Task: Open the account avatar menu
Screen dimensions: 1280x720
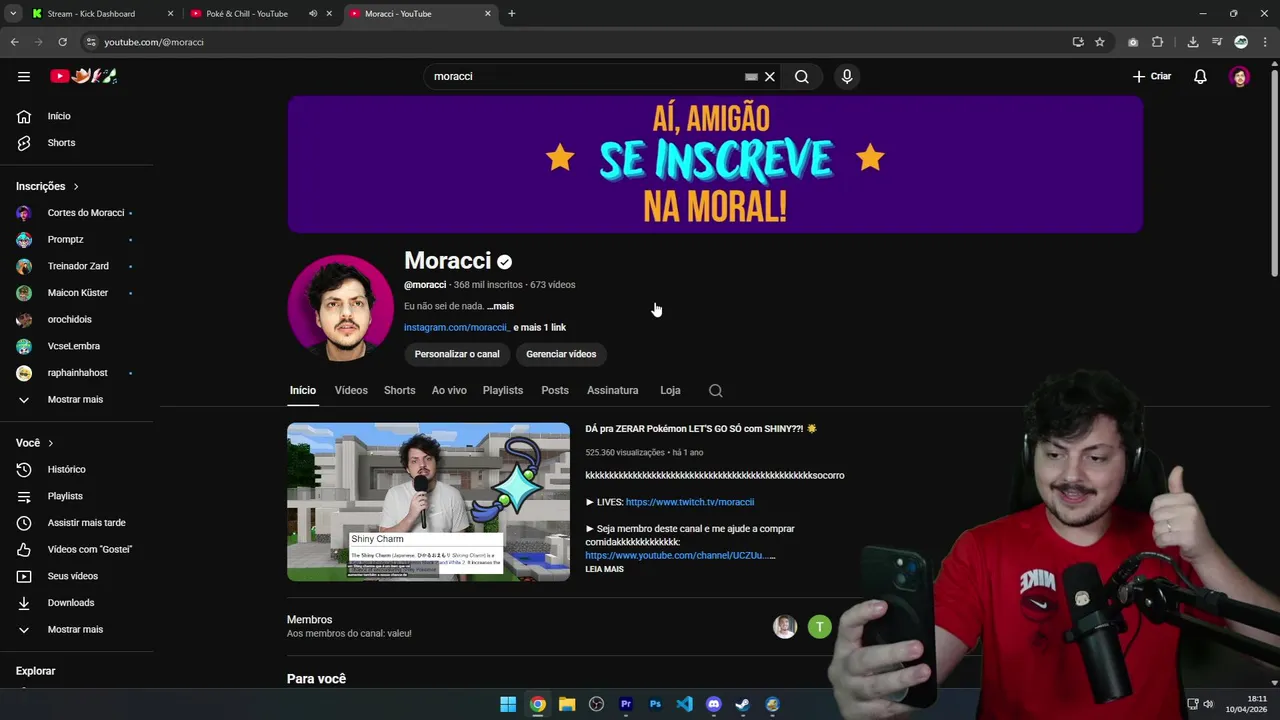Action: 1240,76
